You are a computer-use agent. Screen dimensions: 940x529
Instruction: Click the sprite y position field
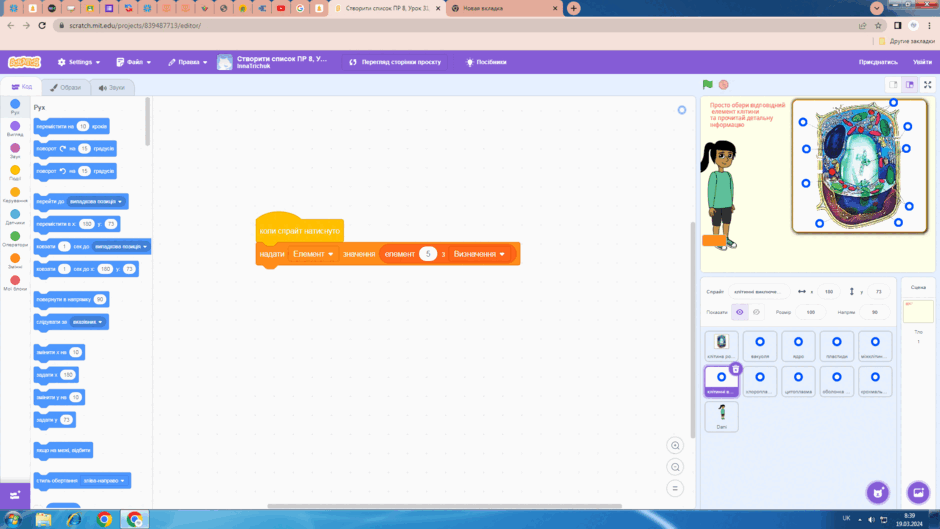[878, 291]
